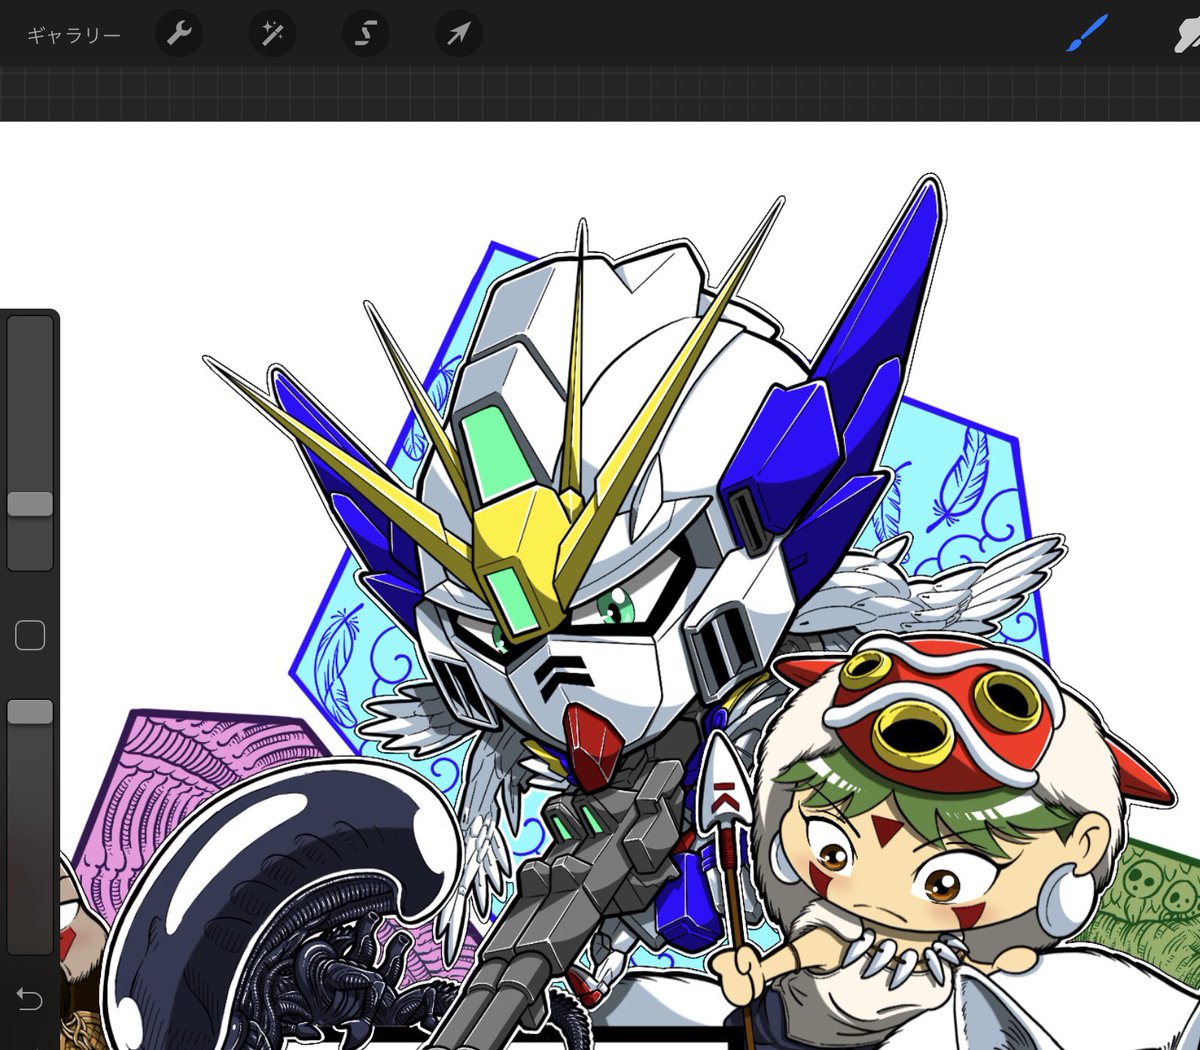The width and height of the screenshot is (1200, 1050).
Task: Activate the Selection S-ribbon tool
Action: (366, 34)
